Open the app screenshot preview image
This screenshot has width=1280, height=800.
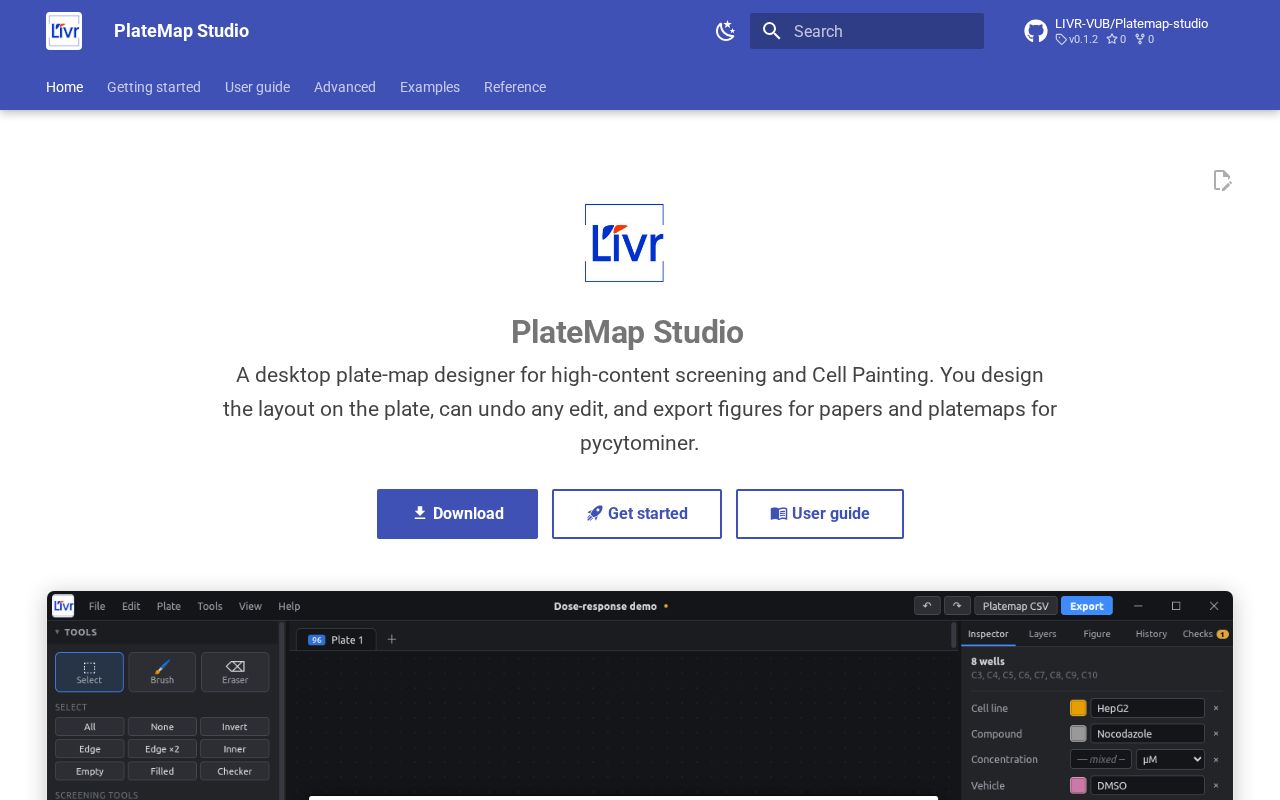640,696
